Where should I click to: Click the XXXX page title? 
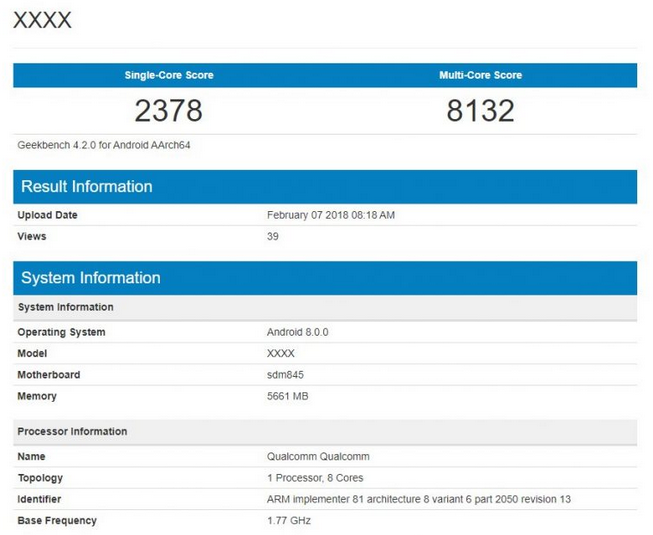42,20
